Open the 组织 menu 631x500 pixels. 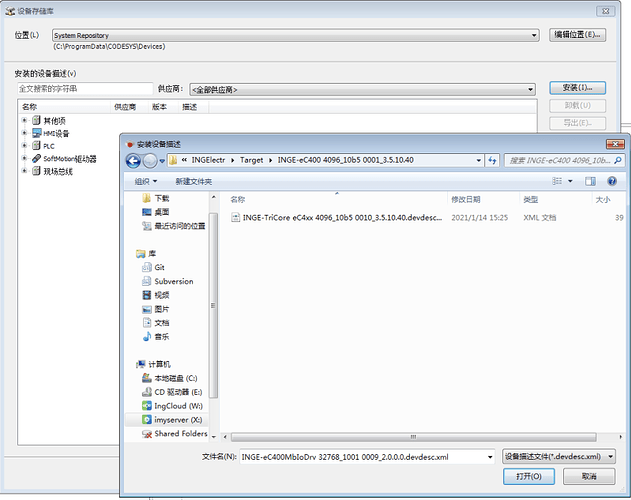pos(146,182)
